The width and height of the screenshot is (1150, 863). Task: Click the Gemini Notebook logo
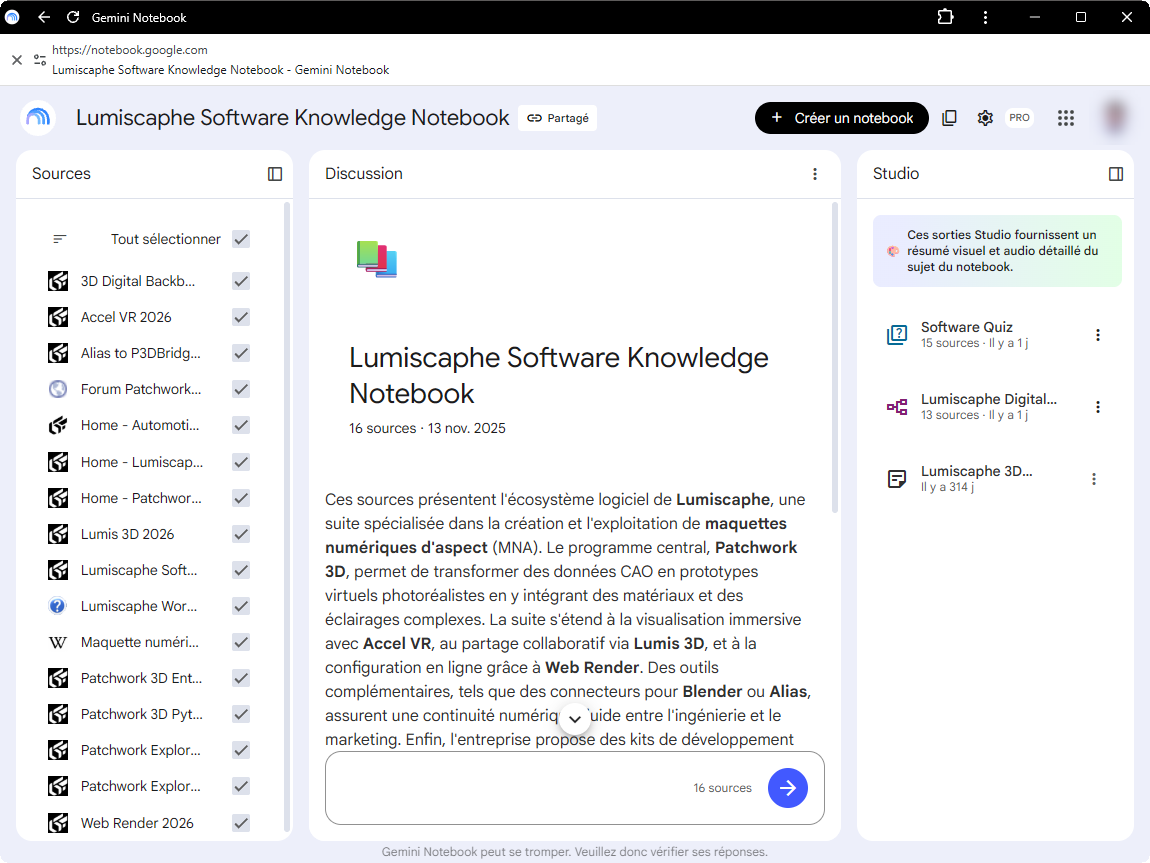click(x=38, y=117)
